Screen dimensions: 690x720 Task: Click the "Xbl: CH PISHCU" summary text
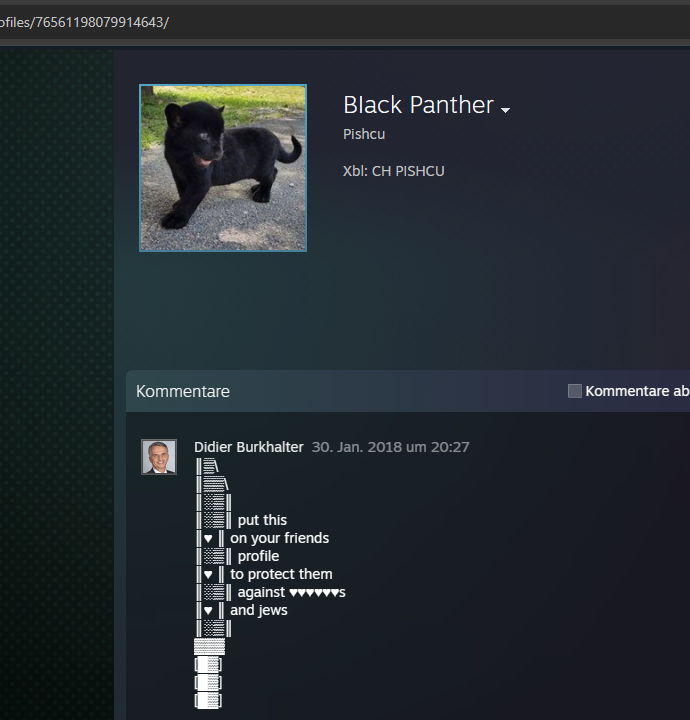click(394, 171)
